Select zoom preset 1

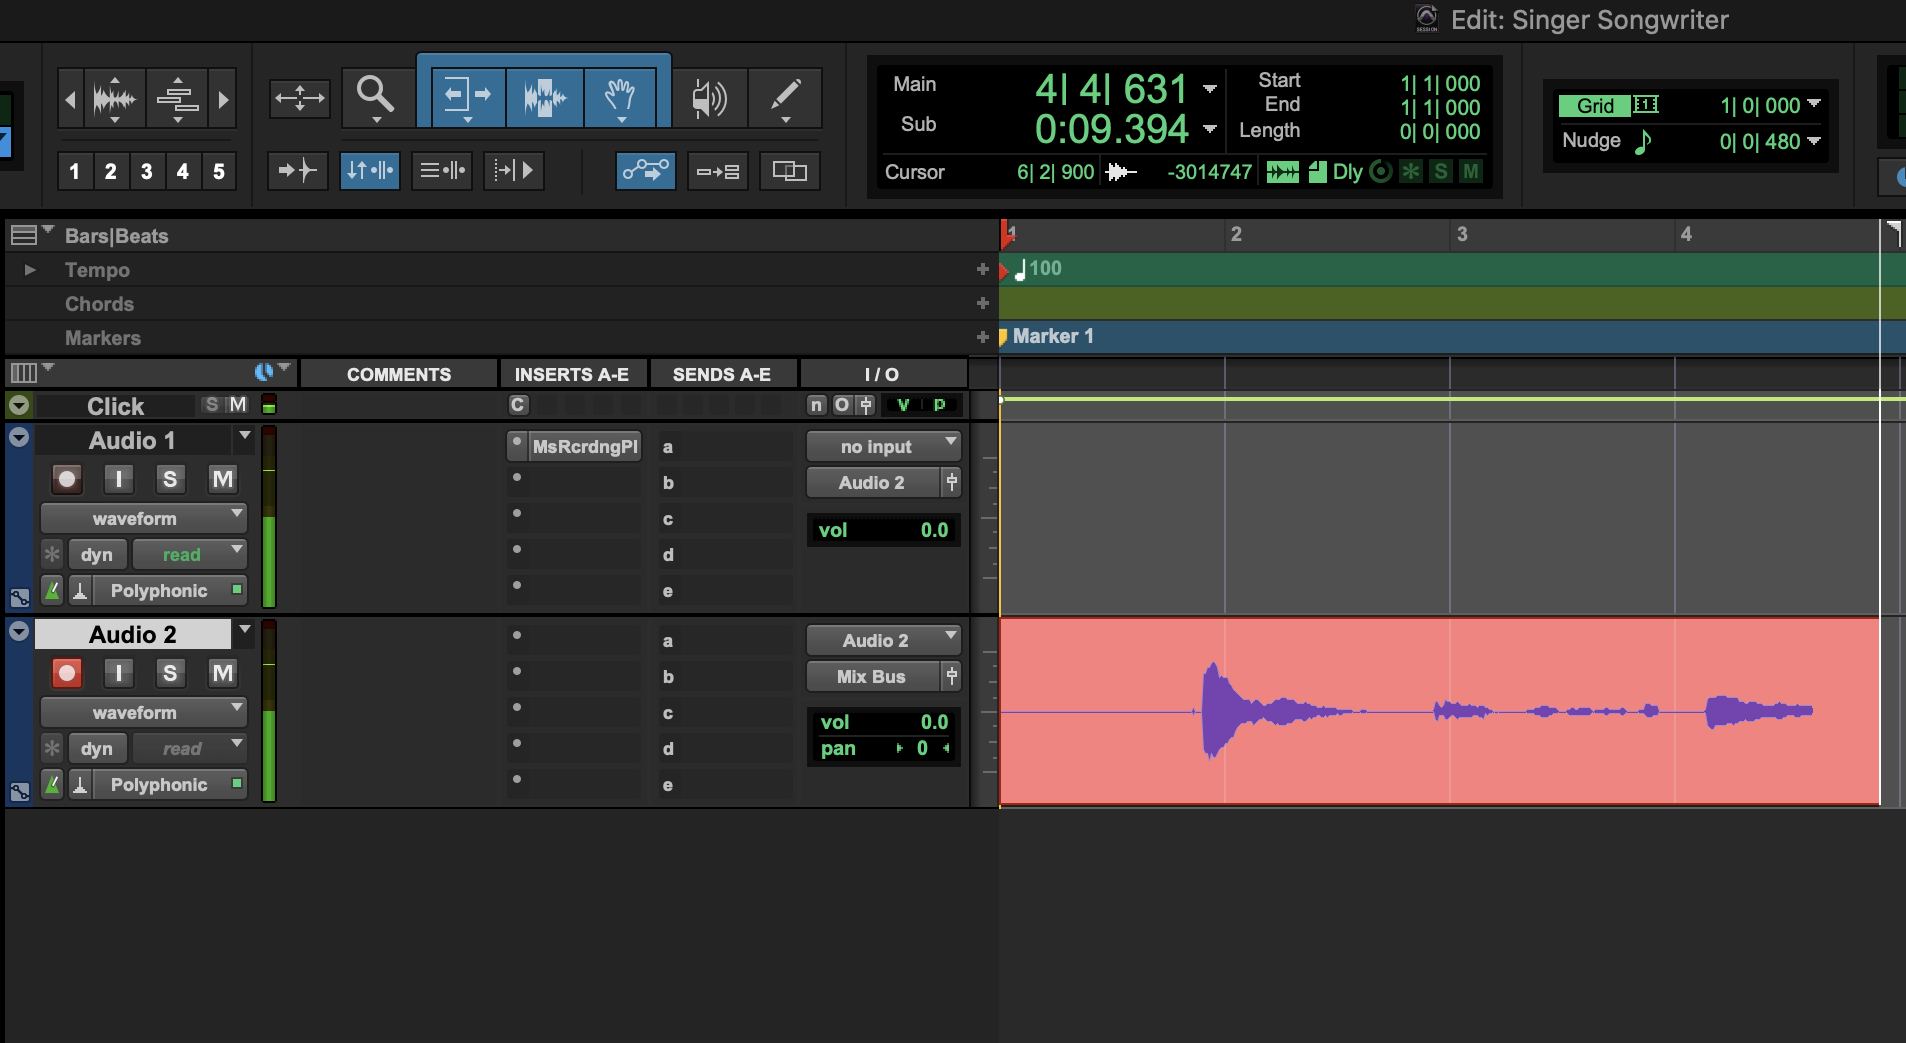[x=74, y=171]
